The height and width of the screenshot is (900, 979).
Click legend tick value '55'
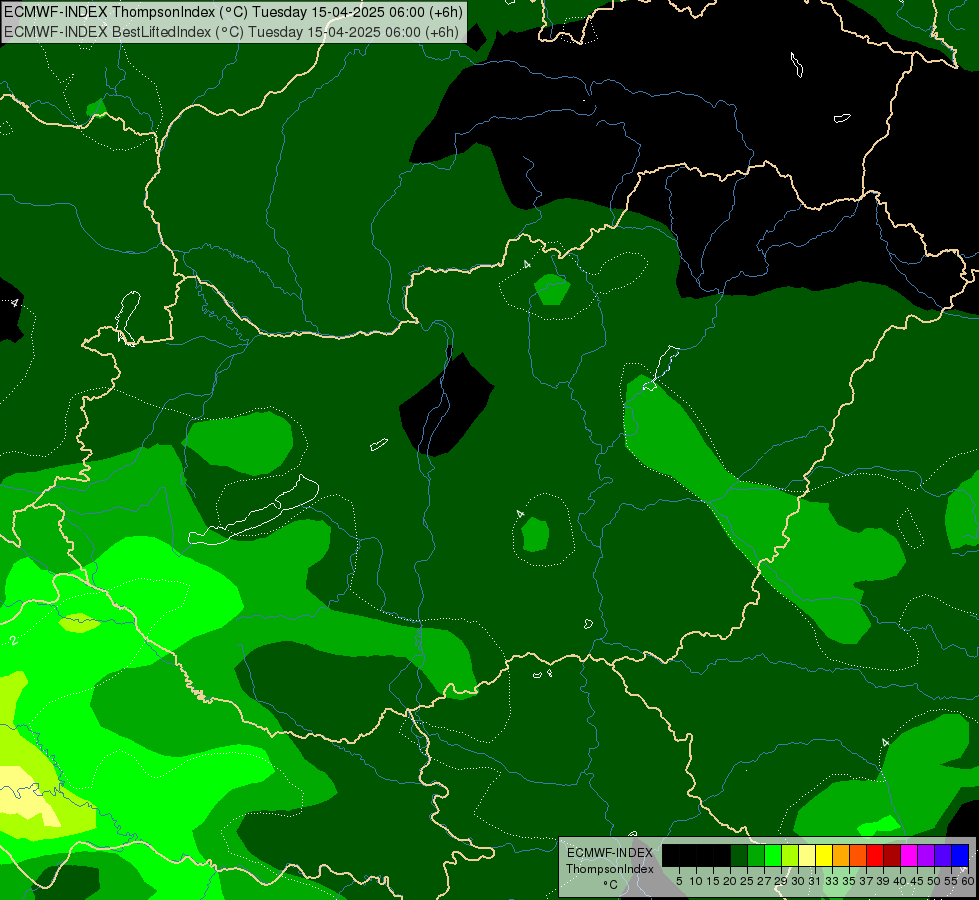[x=951, y=881]
